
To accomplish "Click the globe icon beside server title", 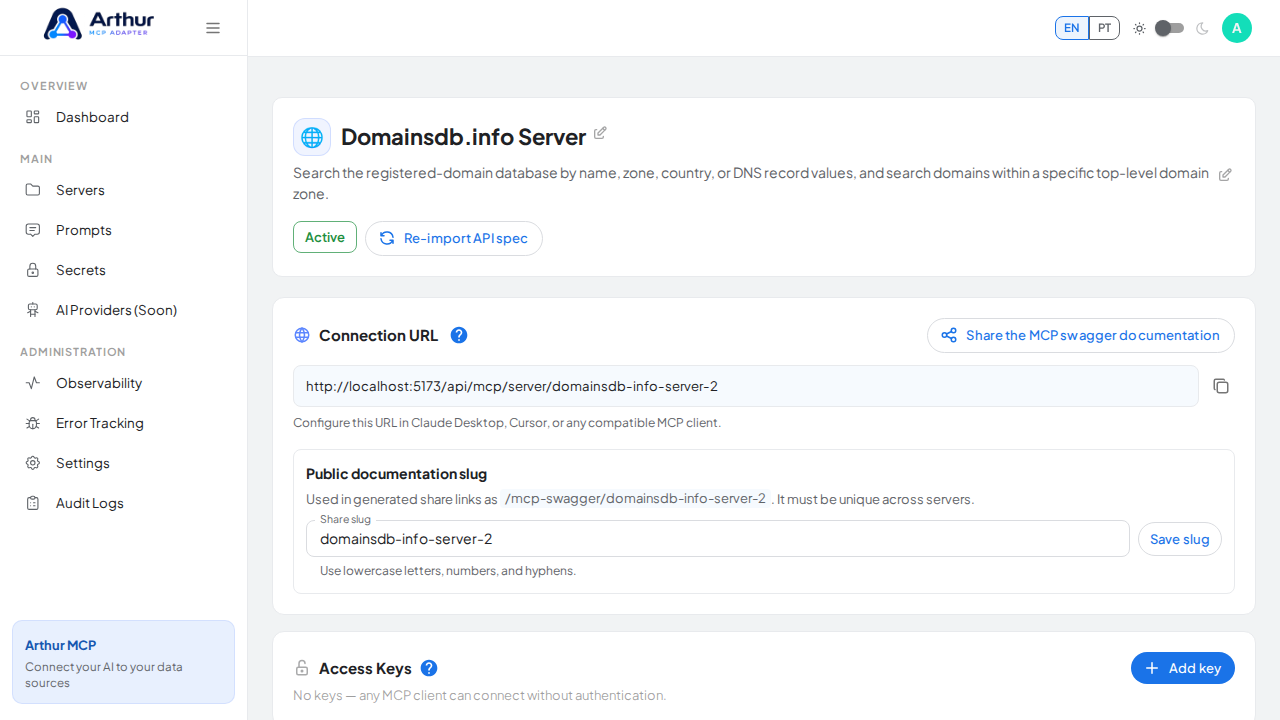I will click(x=312, y=137).
